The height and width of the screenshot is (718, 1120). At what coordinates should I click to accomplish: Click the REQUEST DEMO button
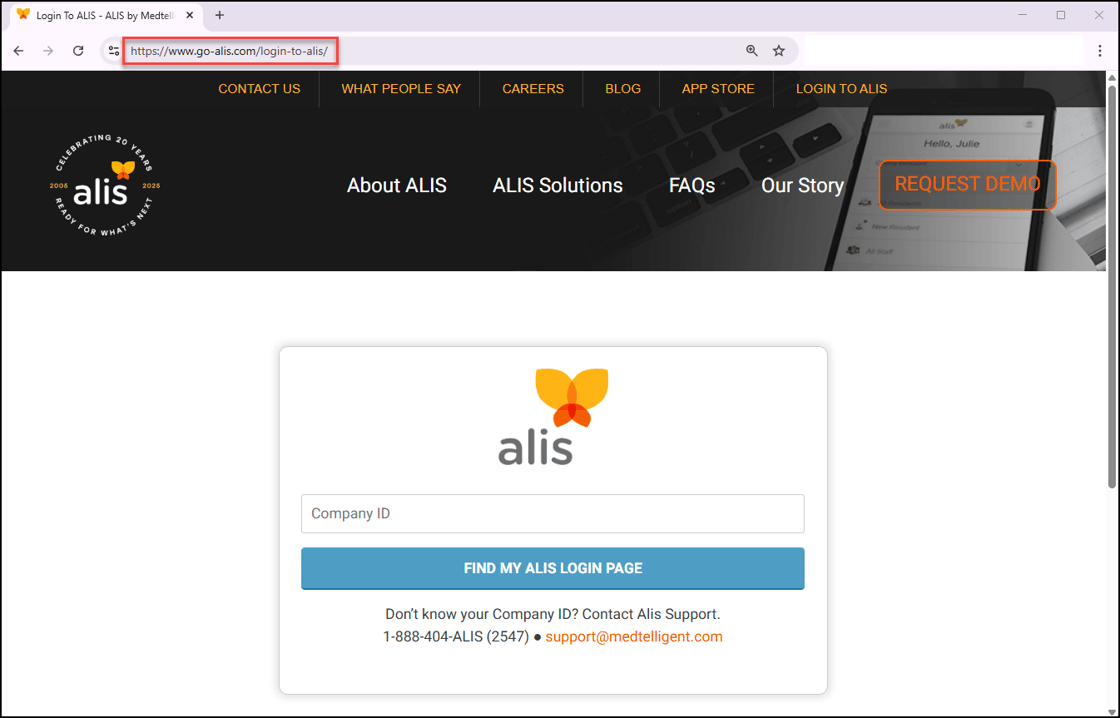click(x=967, y=185)
